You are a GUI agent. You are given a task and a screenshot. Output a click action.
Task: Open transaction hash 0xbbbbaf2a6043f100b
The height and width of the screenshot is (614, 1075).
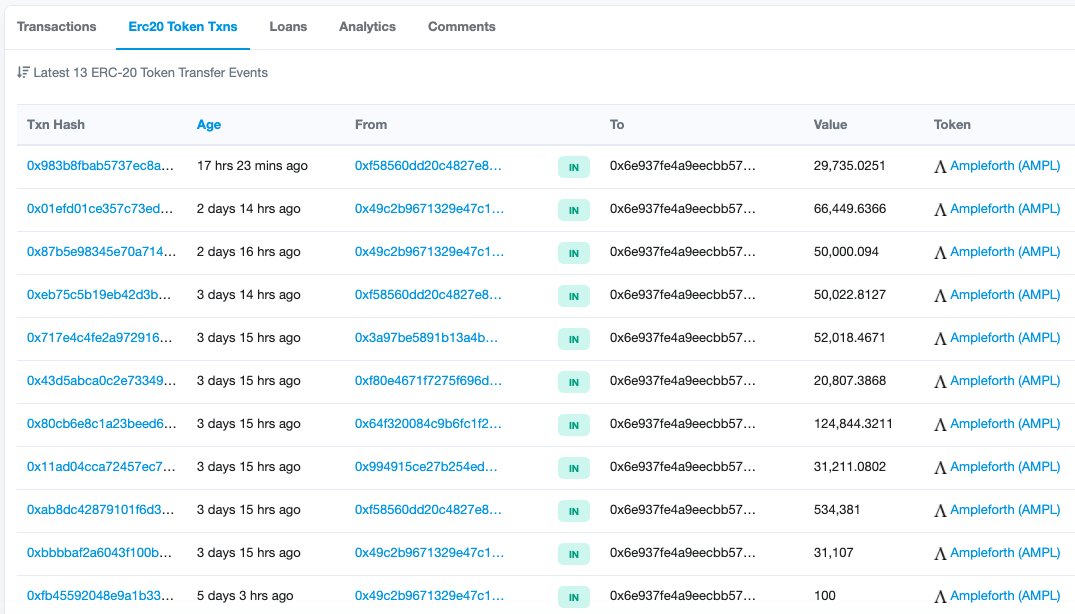point(99,553)
